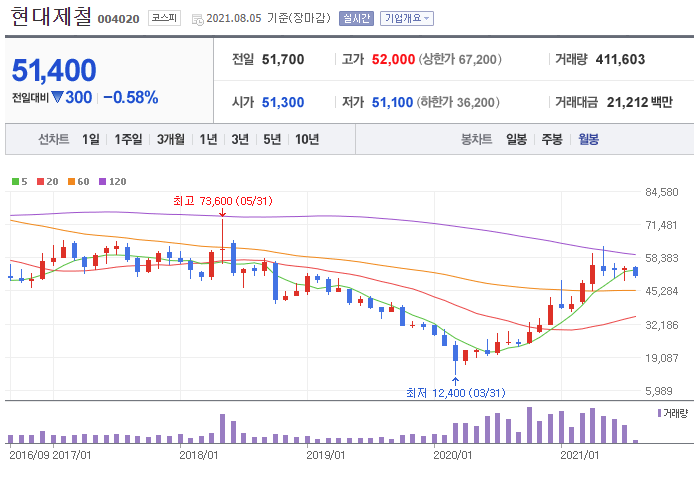Click the green 5 moving-average swatch
Viewport: 694px width, 477px height.
point(15,181)
